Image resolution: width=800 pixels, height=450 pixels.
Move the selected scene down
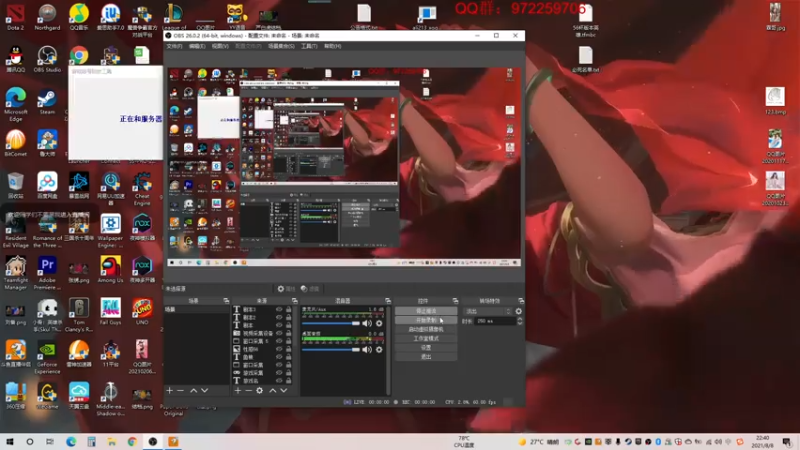(205, 390)
